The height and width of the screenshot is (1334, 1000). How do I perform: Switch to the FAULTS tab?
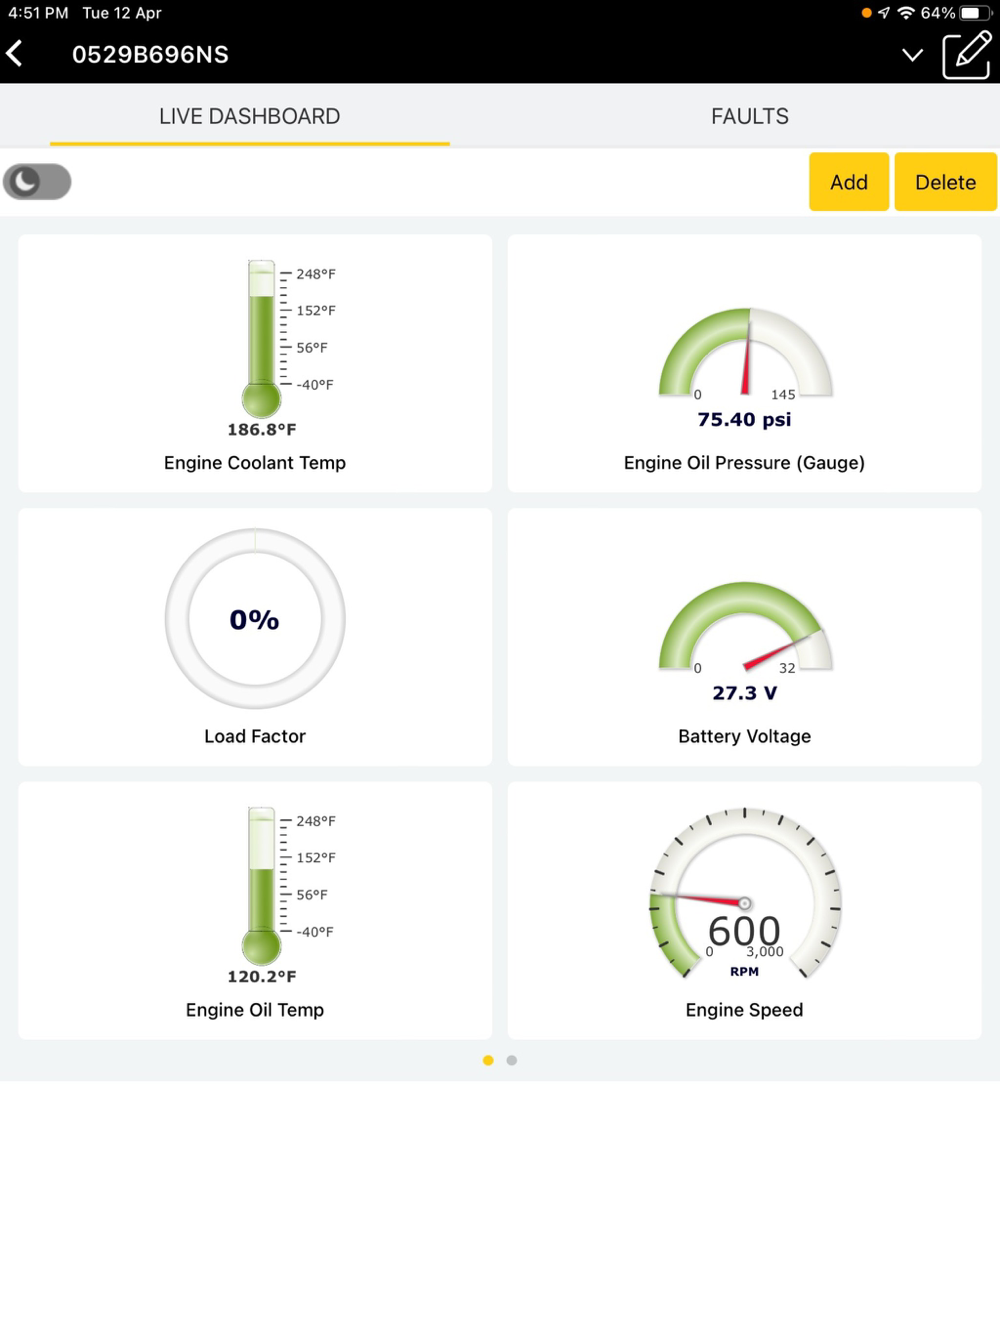[750, 116]
